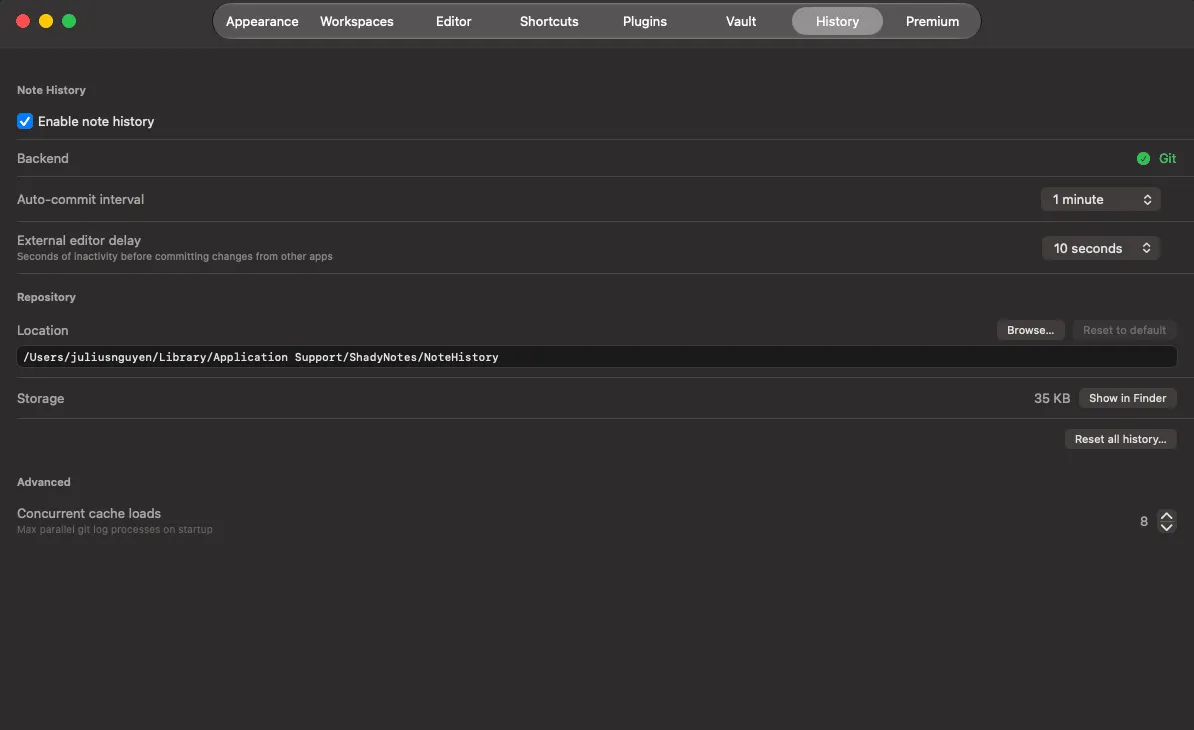Open the Plugins tab

click(644, 21)
